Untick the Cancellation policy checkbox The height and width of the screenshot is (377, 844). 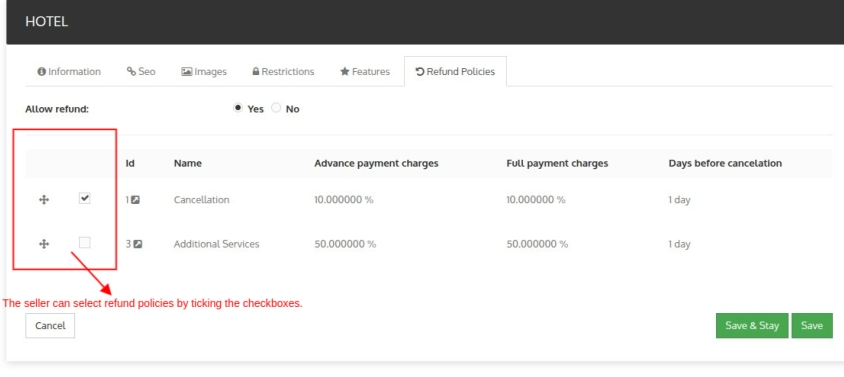tap(85, 199)
